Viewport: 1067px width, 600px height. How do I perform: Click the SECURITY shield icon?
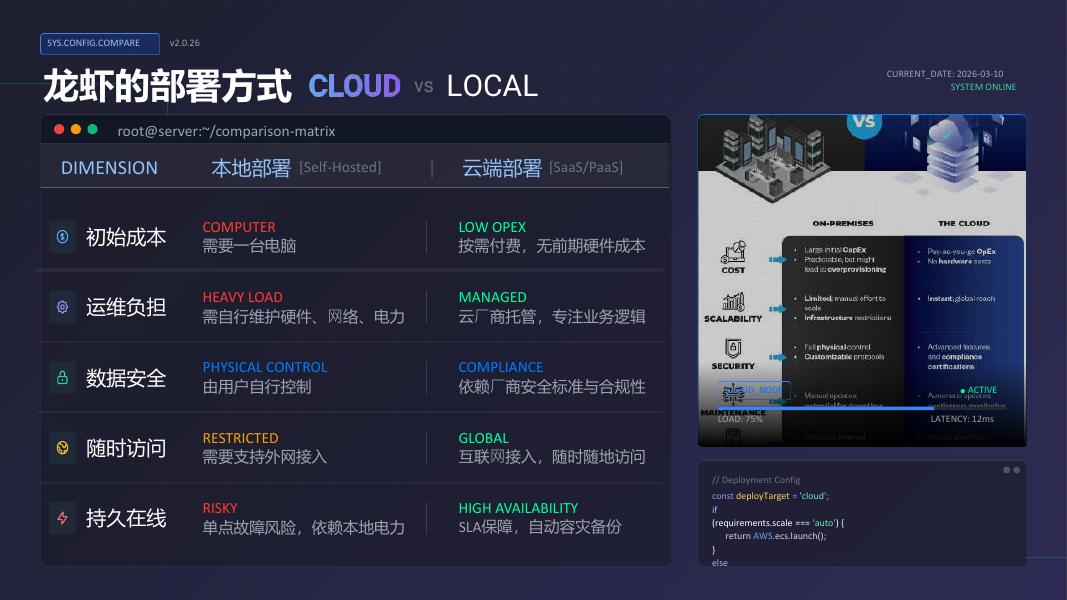point(733,349)
